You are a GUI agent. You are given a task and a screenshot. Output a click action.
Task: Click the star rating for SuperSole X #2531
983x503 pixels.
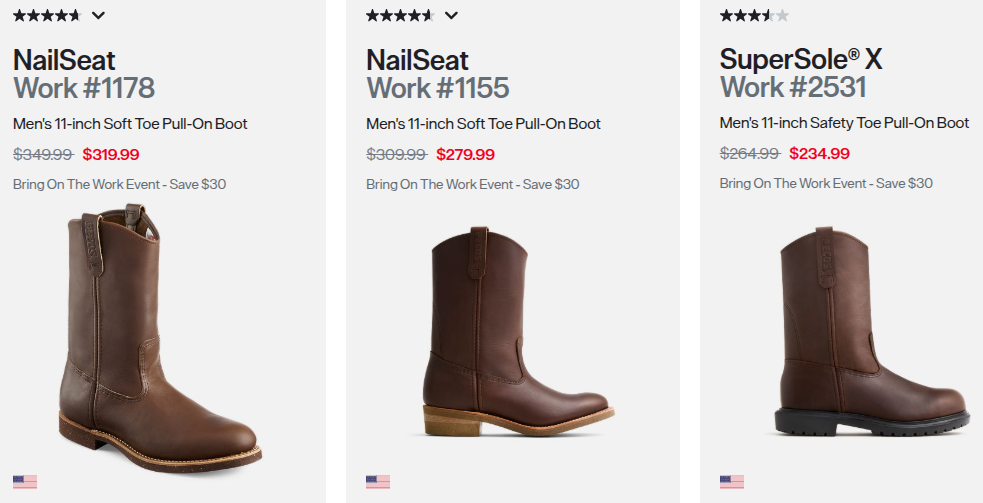[x=754, y=16]
